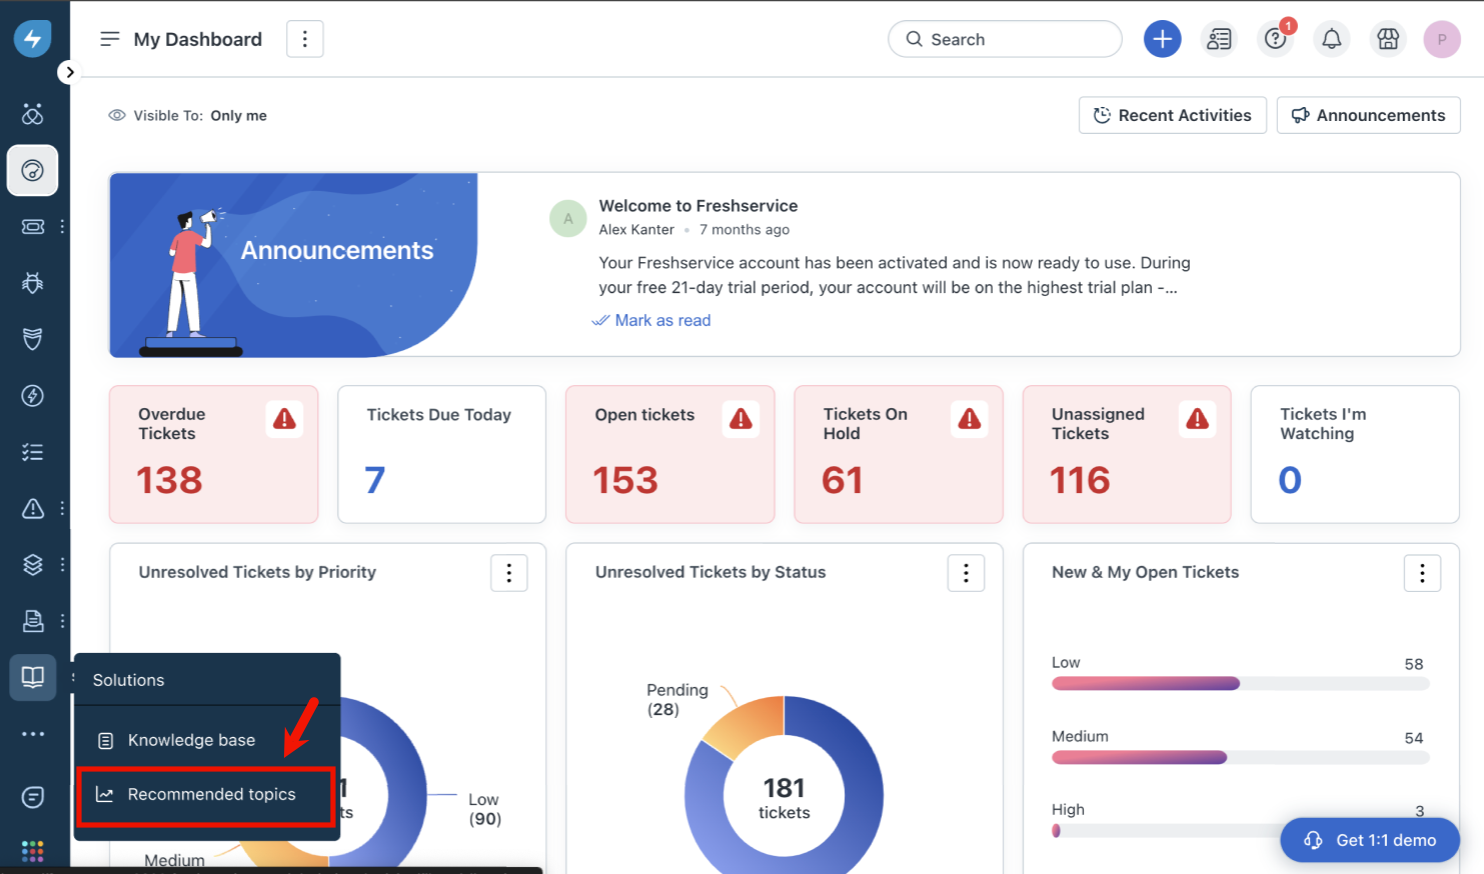Open the Alerts triangle icon in sidebar
This screenshot has width=1484, height=874.
click(x=33, y=509)
